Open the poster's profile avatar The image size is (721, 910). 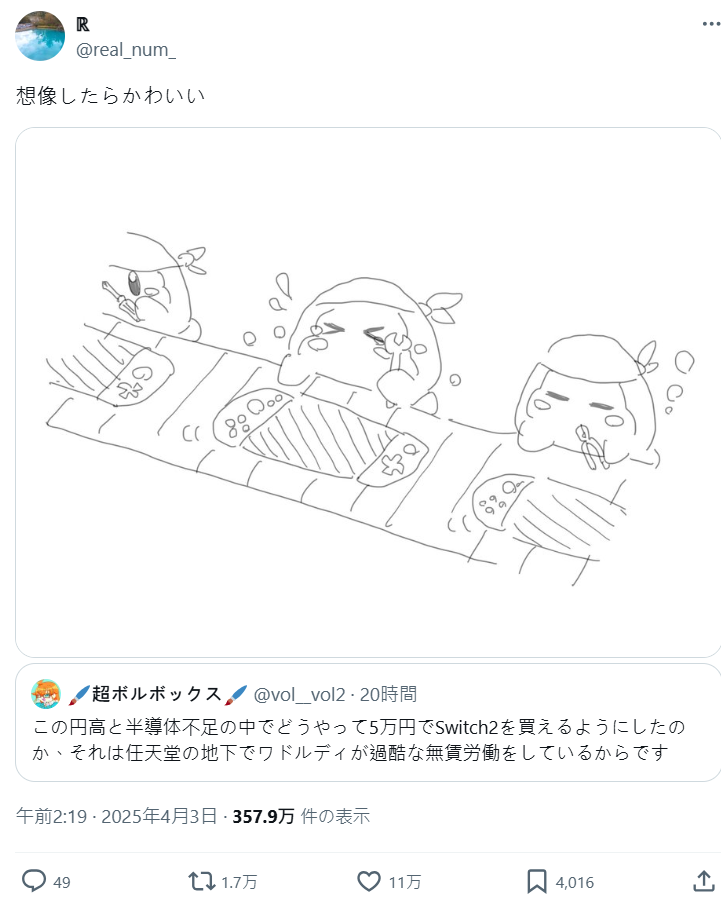pos(40,36)
